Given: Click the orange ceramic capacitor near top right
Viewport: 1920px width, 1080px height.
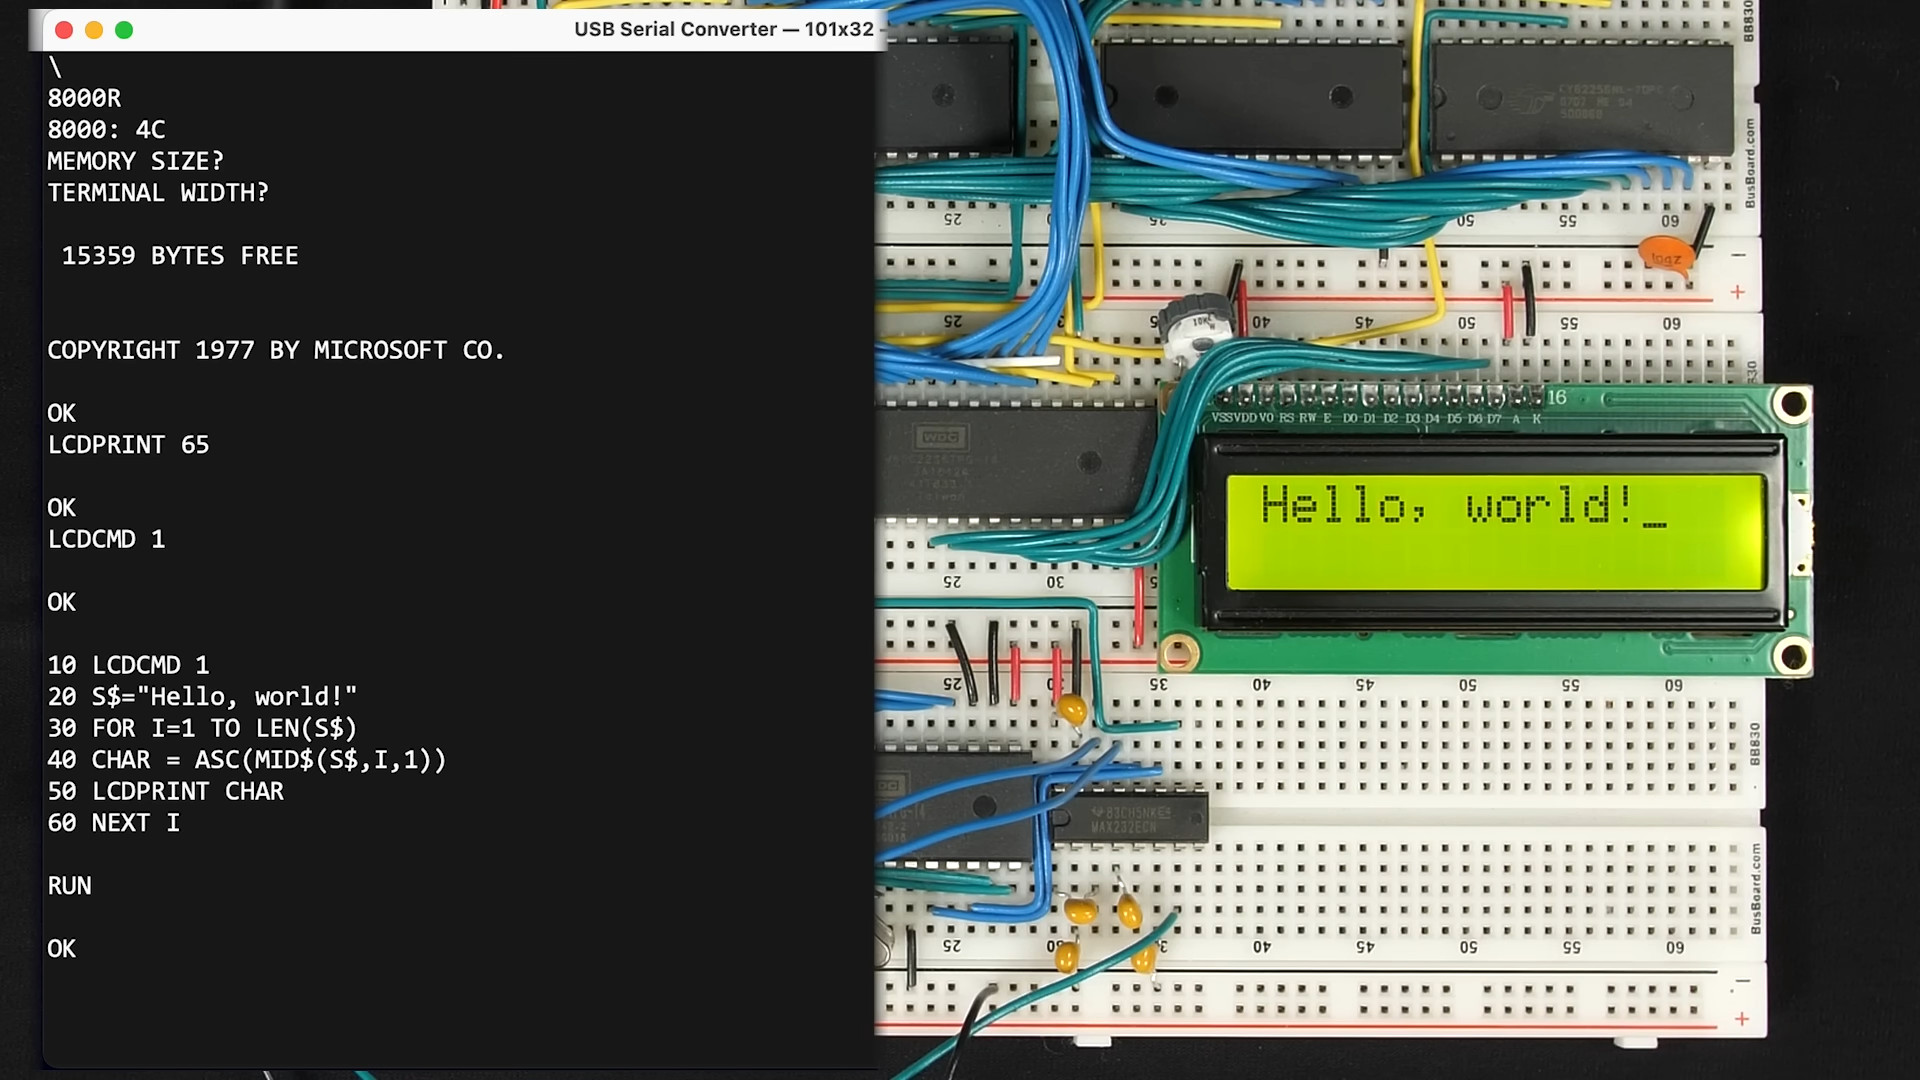Looking at the screenshot, I should pos(1664,254).
